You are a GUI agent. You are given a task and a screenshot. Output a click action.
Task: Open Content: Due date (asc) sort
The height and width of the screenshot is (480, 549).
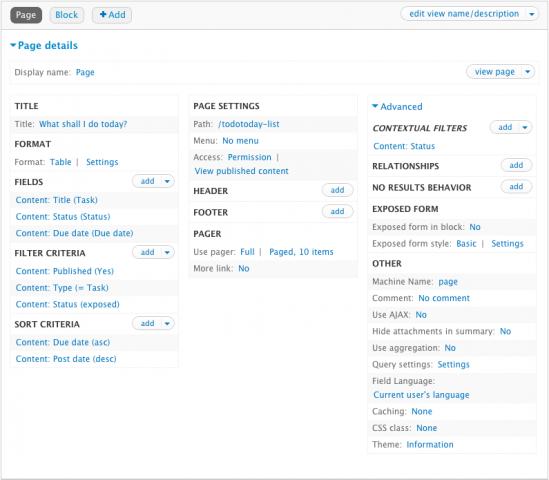pos(63,342)
